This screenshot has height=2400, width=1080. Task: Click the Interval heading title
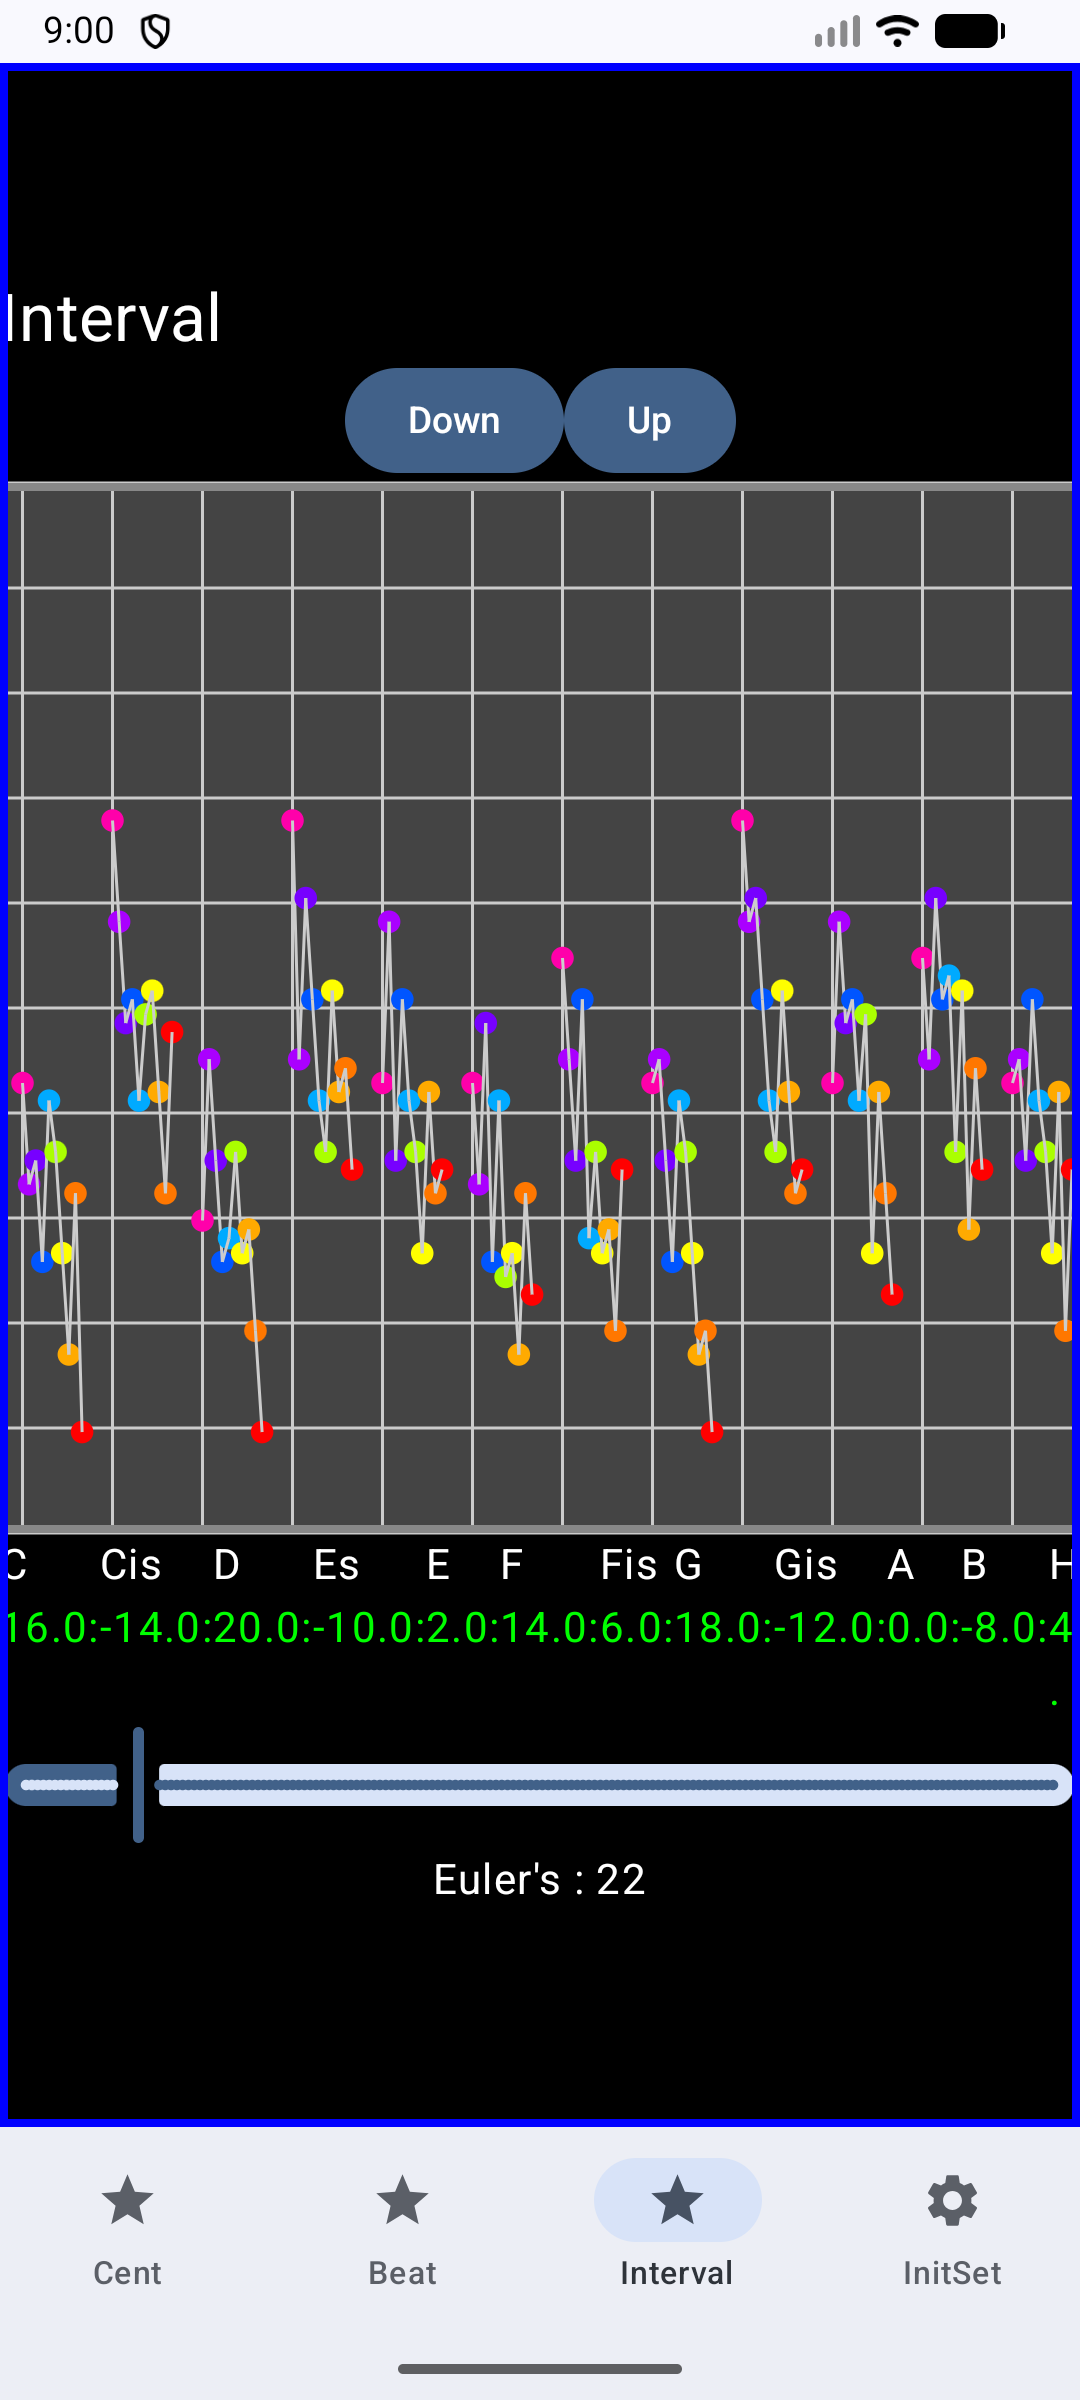pos(113,319)
